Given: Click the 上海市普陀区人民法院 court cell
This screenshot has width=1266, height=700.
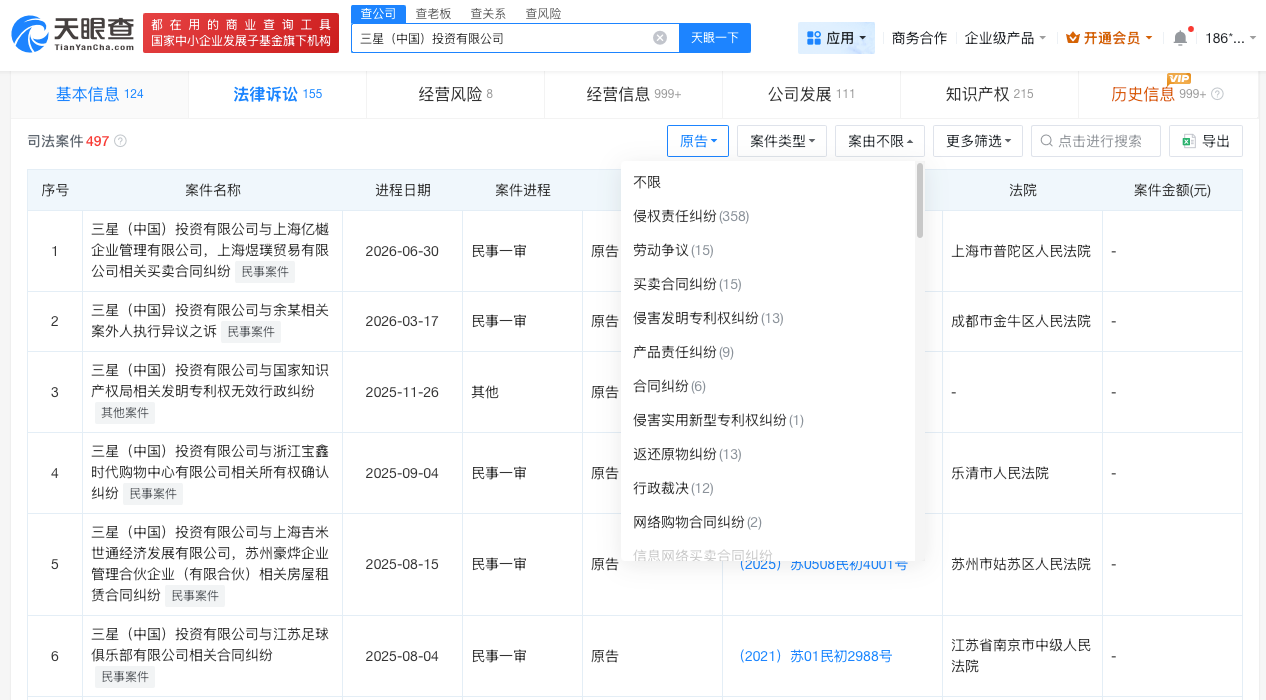Looking at the screenshot, I should (x=1021, y=251).
